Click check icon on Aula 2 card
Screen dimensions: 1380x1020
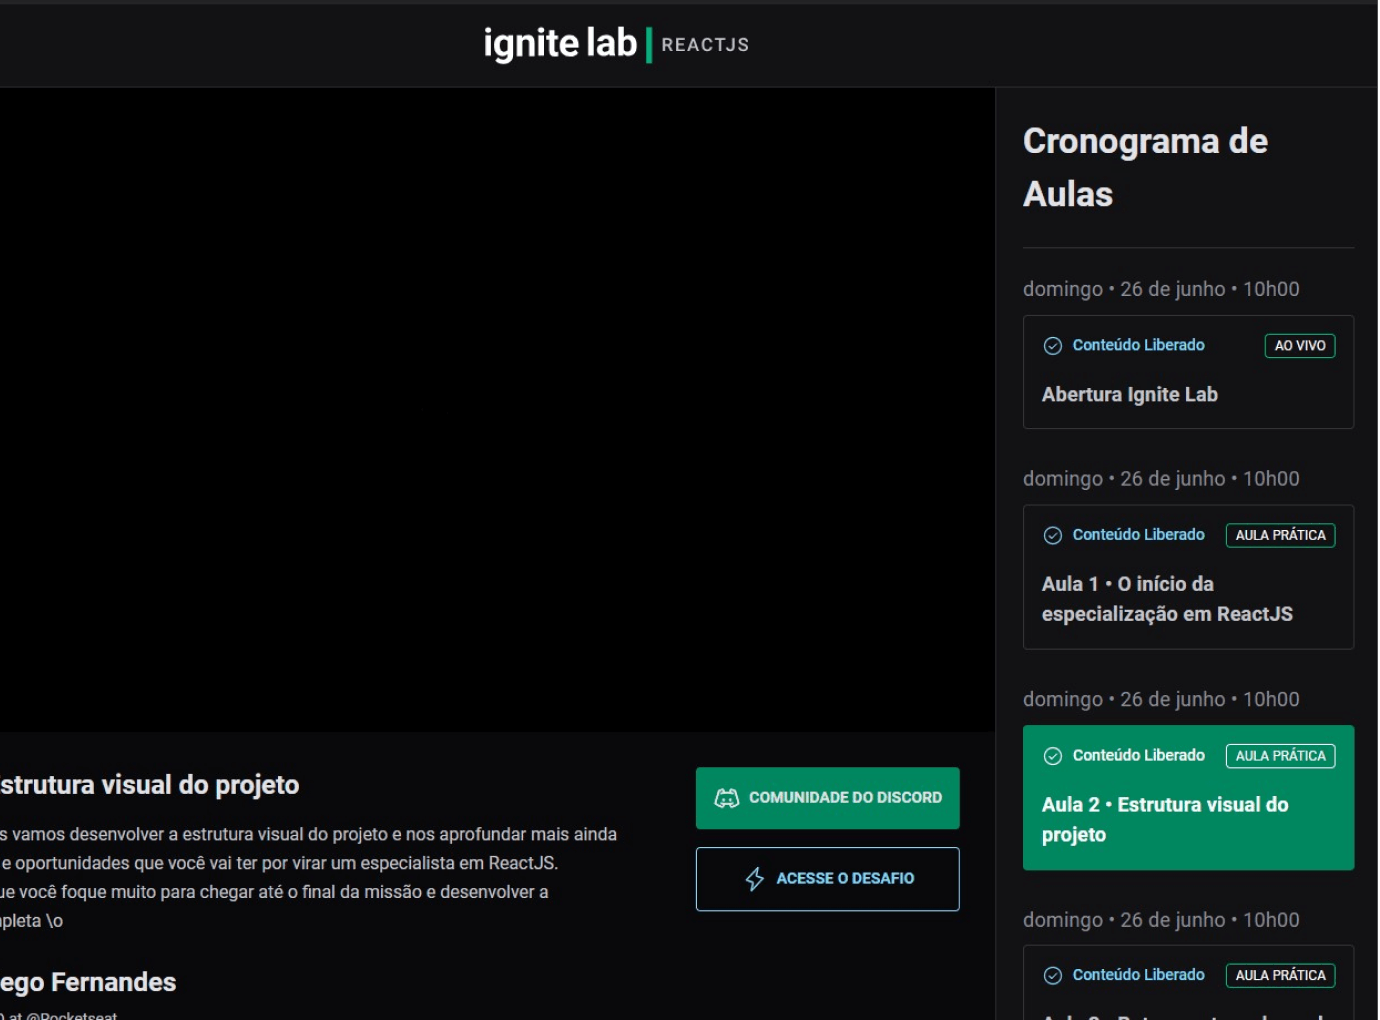click(x=1052, y=756)
